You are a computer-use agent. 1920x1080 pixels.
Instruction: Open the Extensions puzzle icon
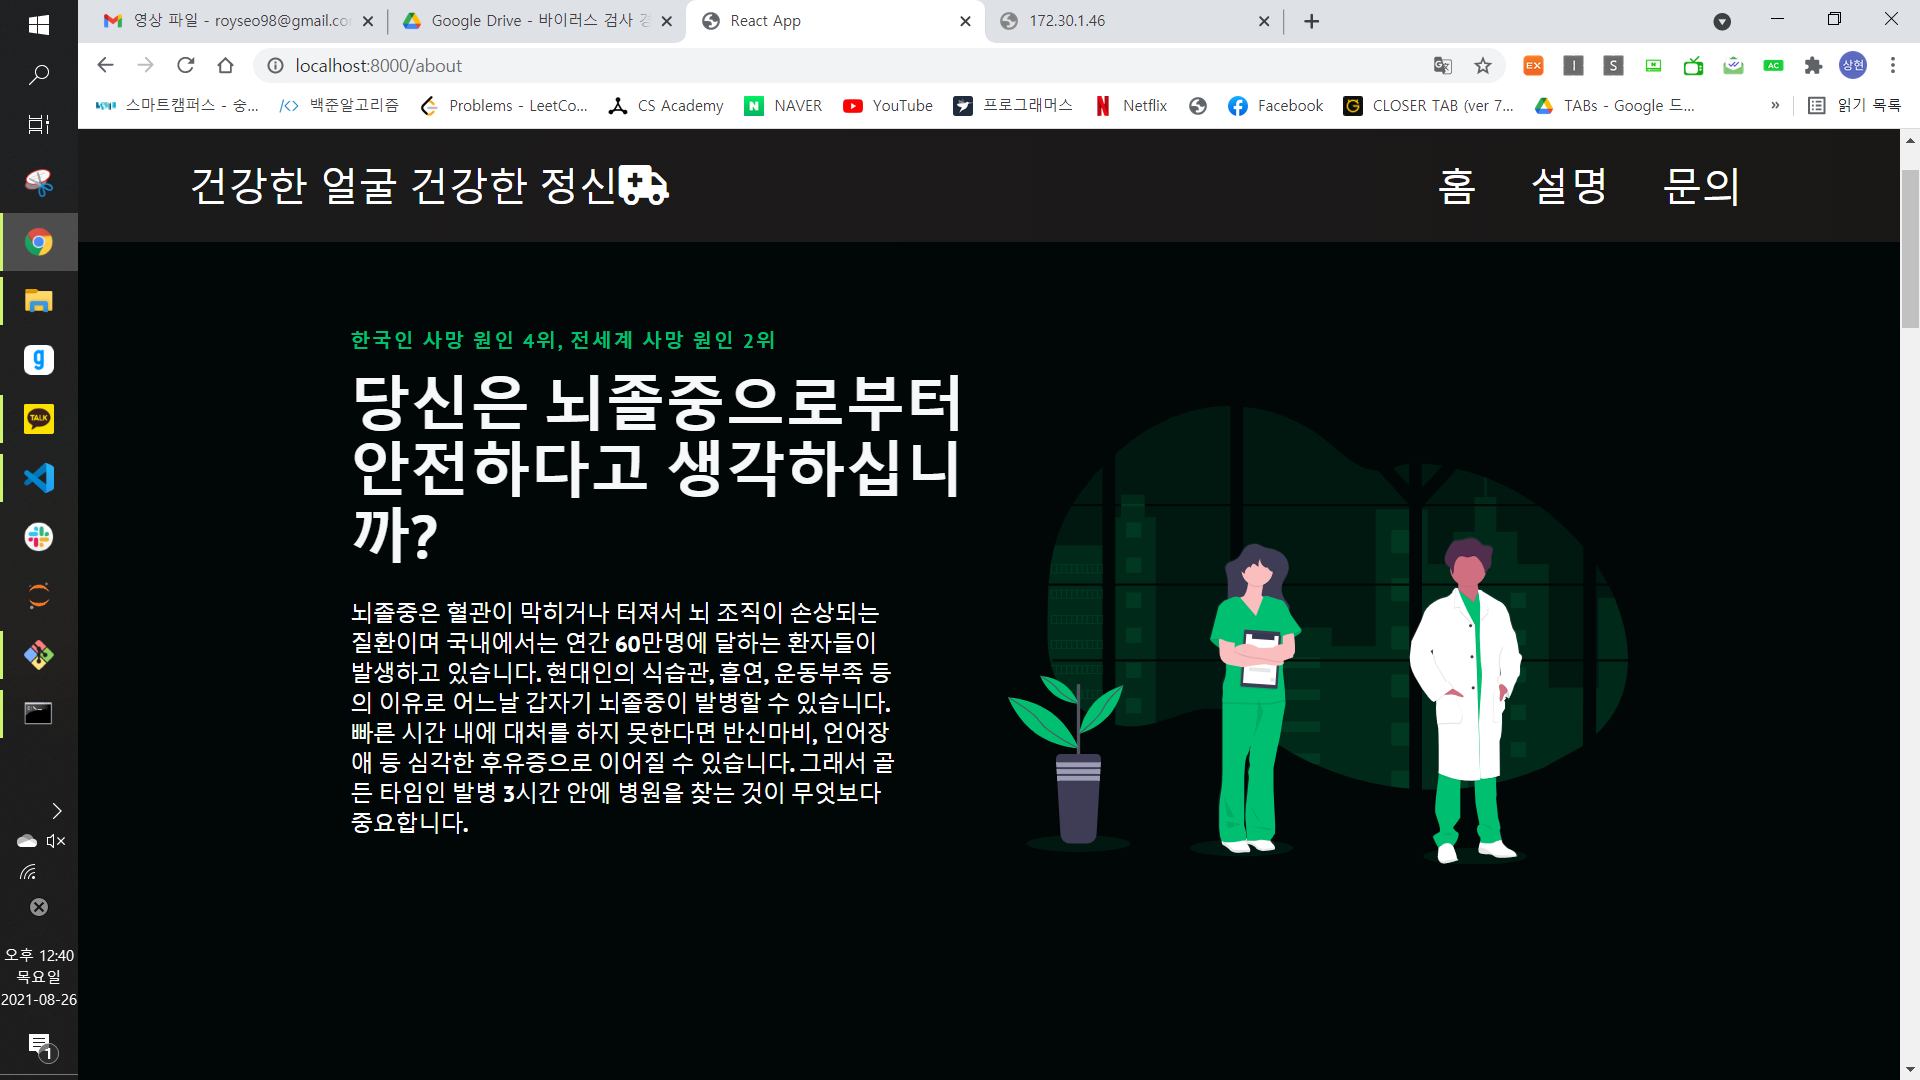(1813, 65)
